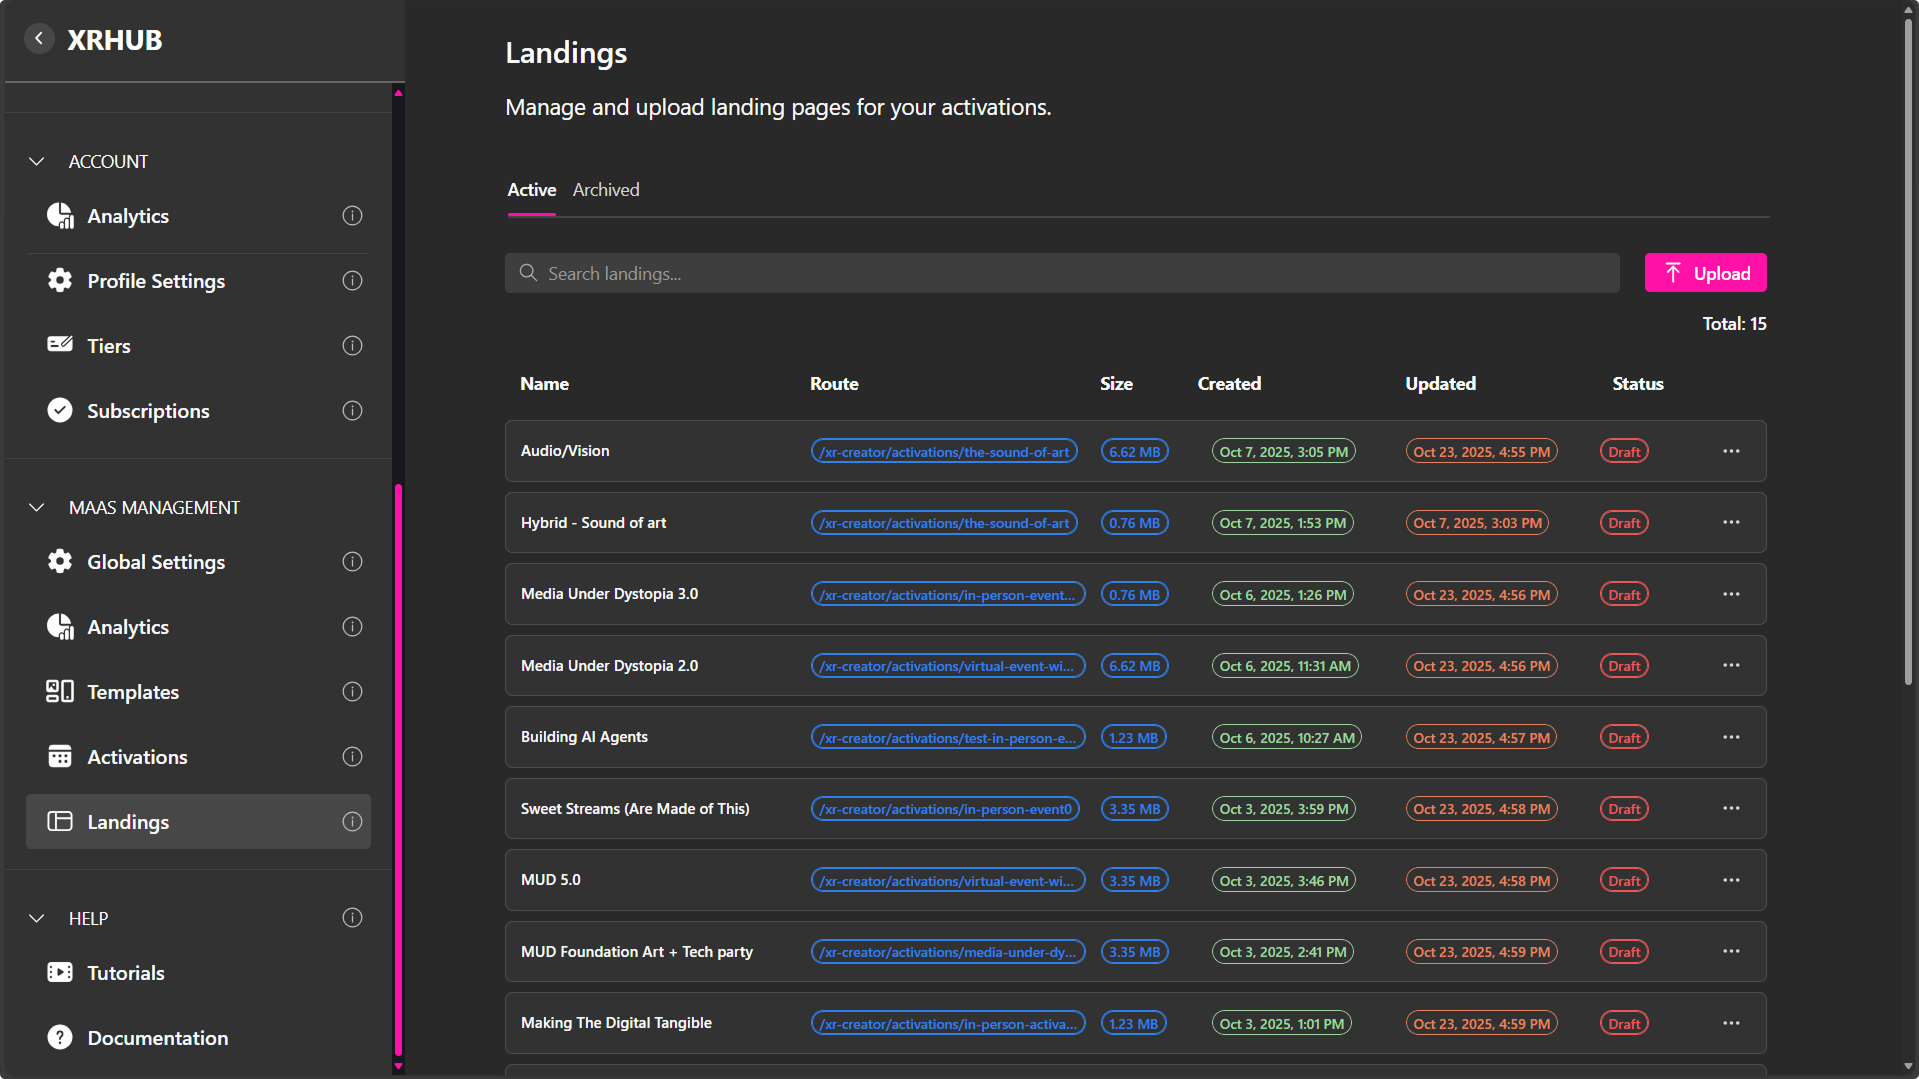Open Templates from the sidebar icon
The width and height of the screenshot is (1919, 1079).
[60, 691]
